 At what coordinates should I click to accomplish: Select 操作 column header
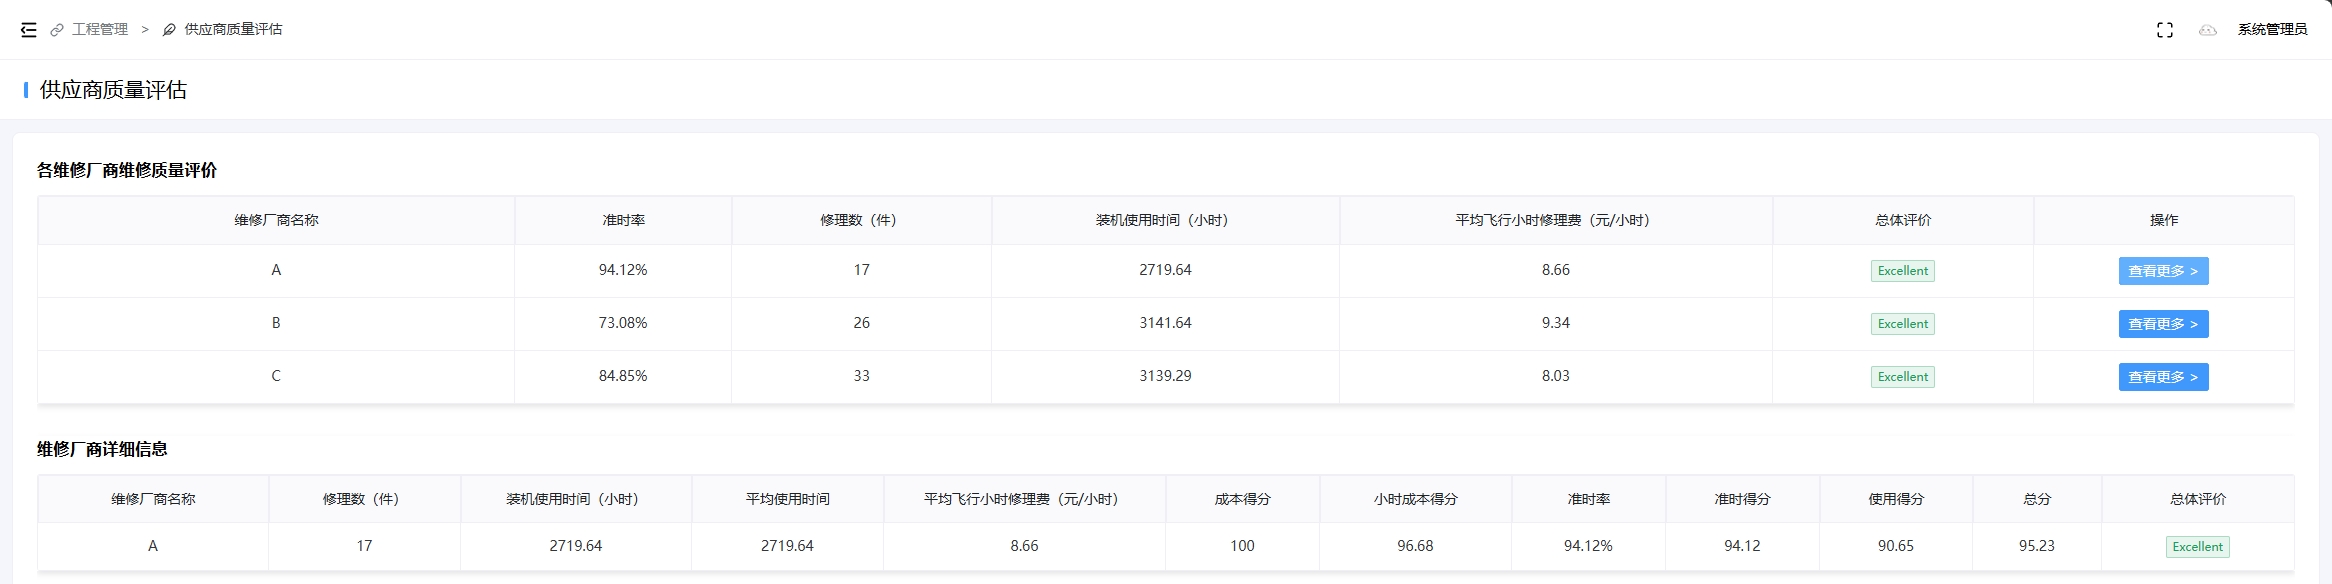tap(2164, 220)
